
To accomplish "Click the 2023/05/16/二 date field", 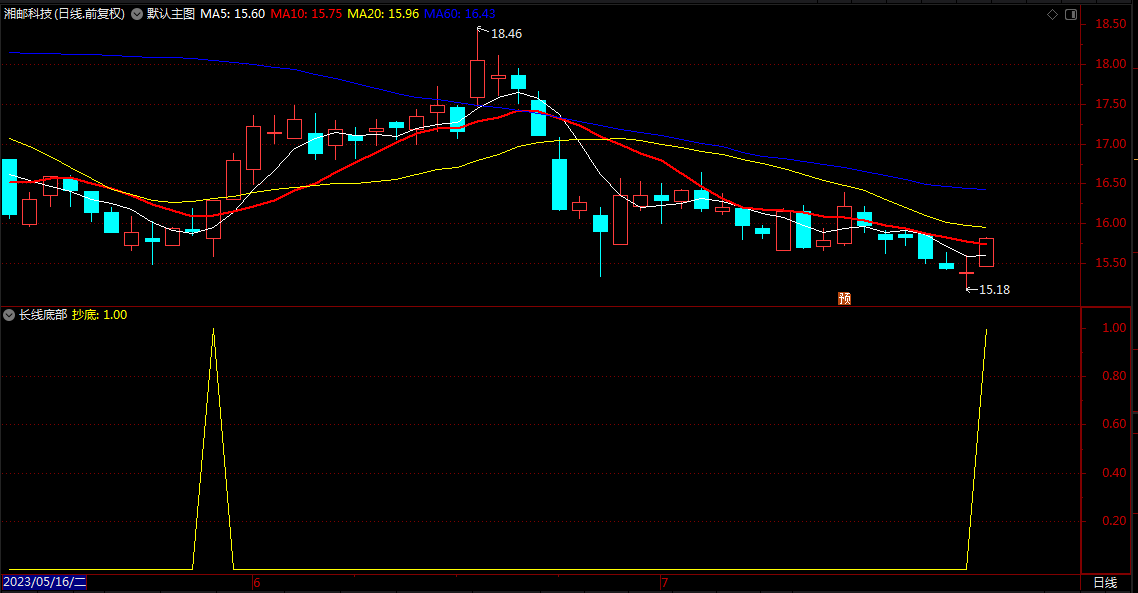I will (44, 582).
